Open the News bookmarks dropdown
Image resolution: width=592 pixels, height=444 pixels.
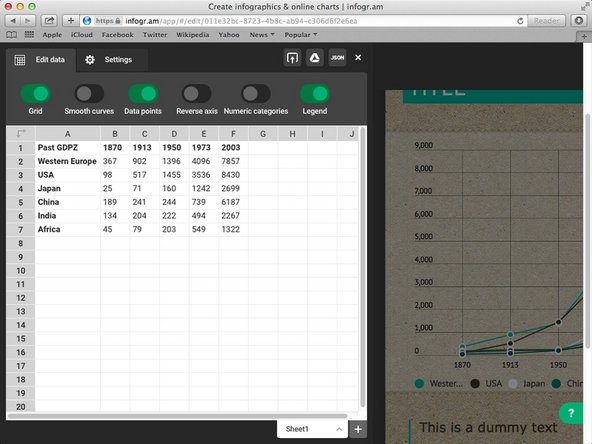click(262, 35)
